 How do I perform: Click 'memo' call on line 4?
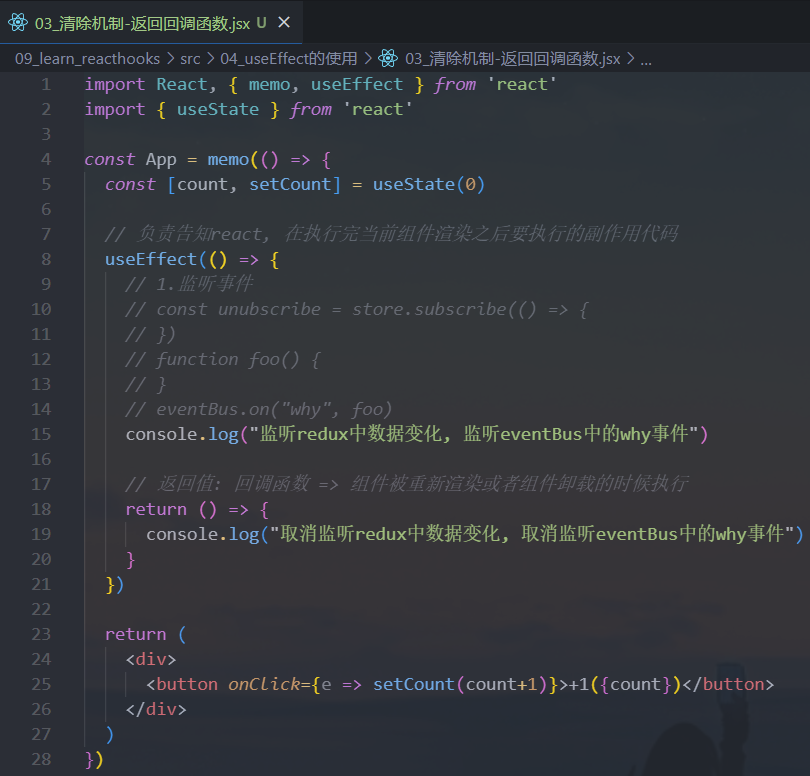[228, 160]
